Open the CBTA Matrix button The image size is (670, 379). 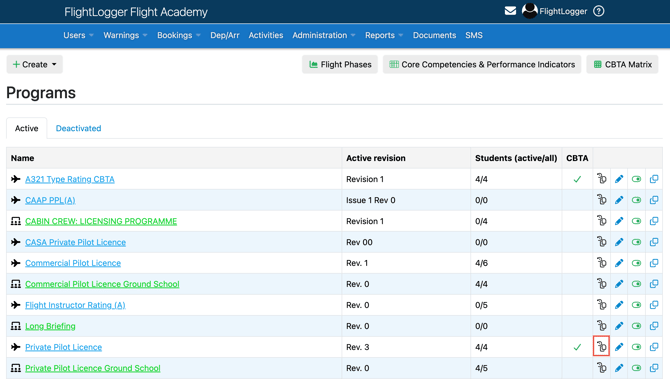pyautogui.click(x=622, y=64)
